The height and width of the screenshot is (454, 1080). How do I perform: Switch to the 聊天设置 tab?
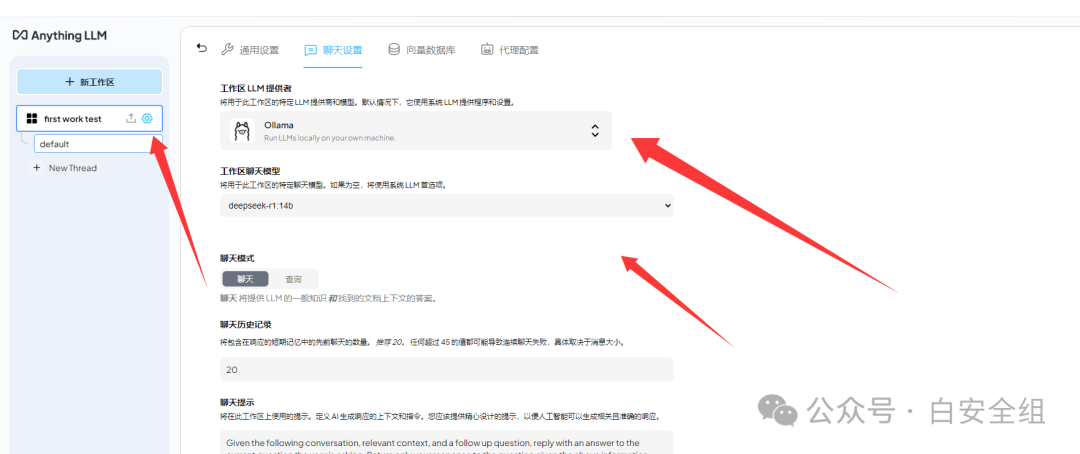tap(334, 49)
